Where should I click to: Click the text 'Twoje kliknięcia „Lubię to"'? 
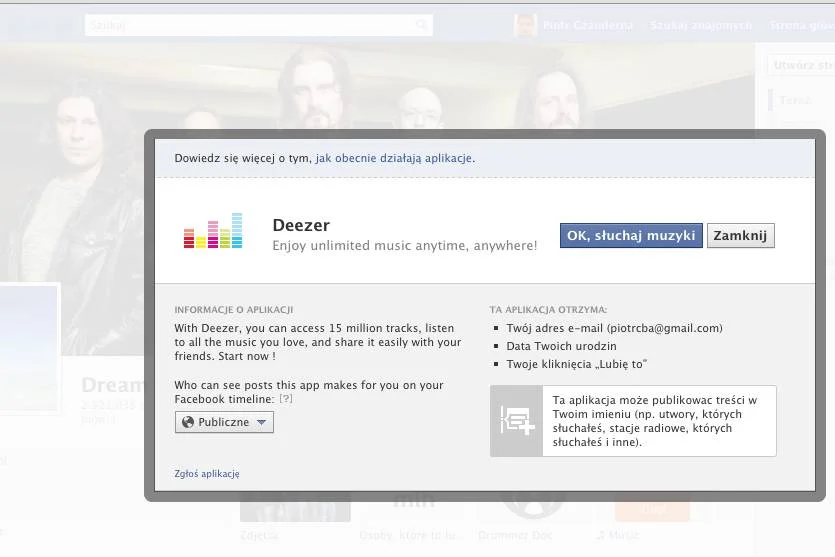point(577,364)
